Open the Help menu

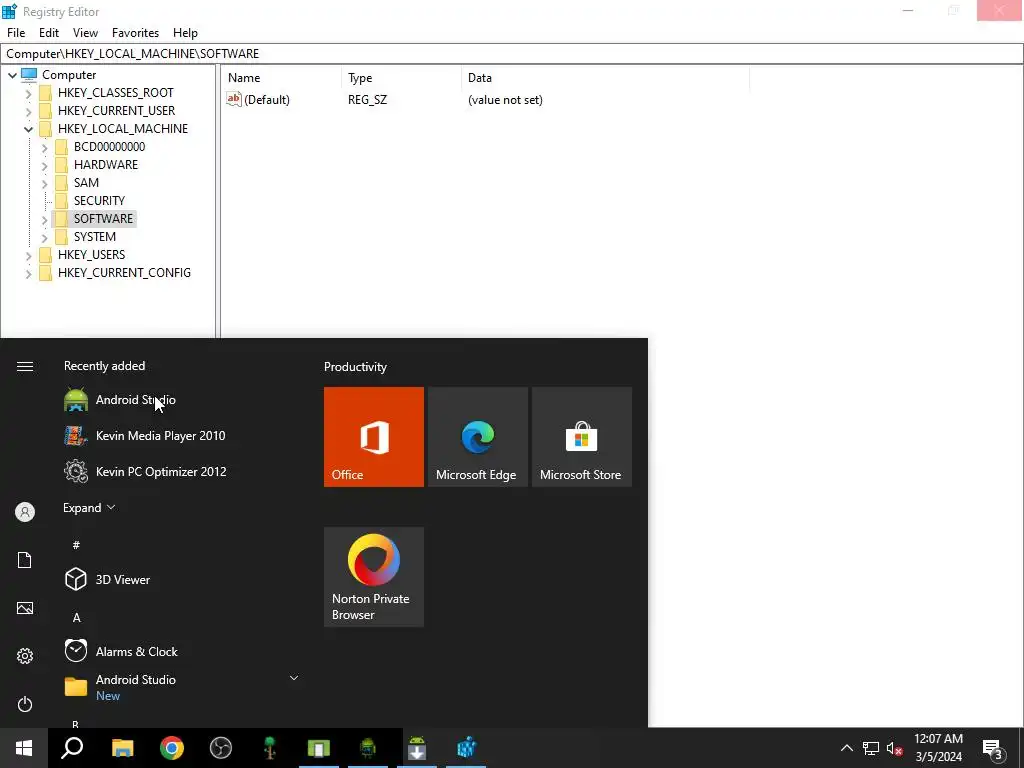185,33
